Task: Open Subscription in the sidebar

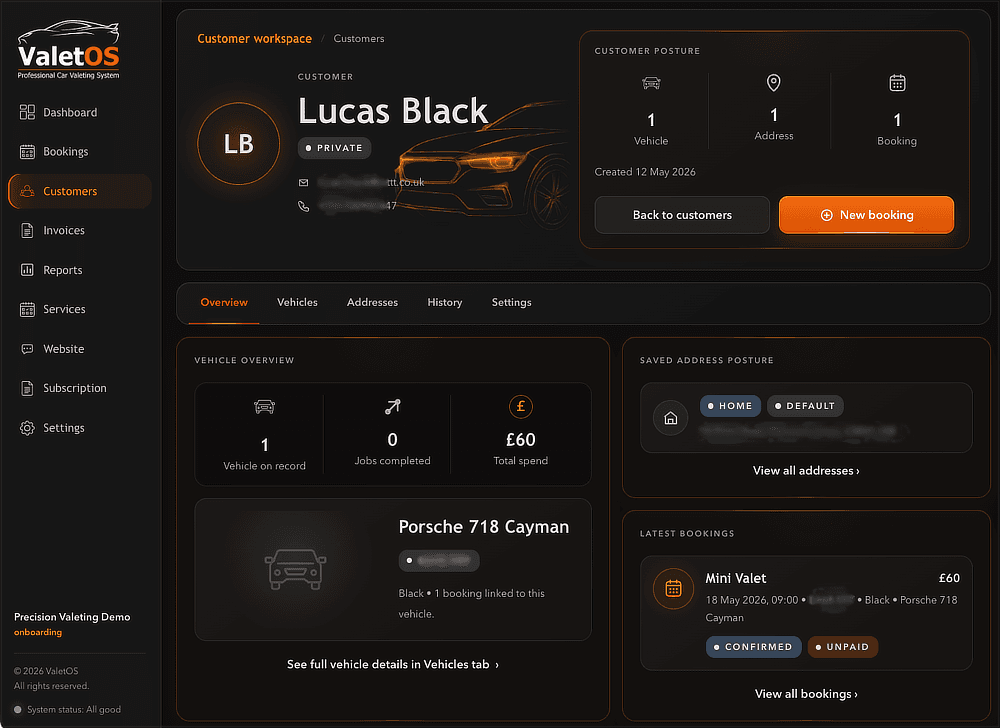Action: pos(80,388)
